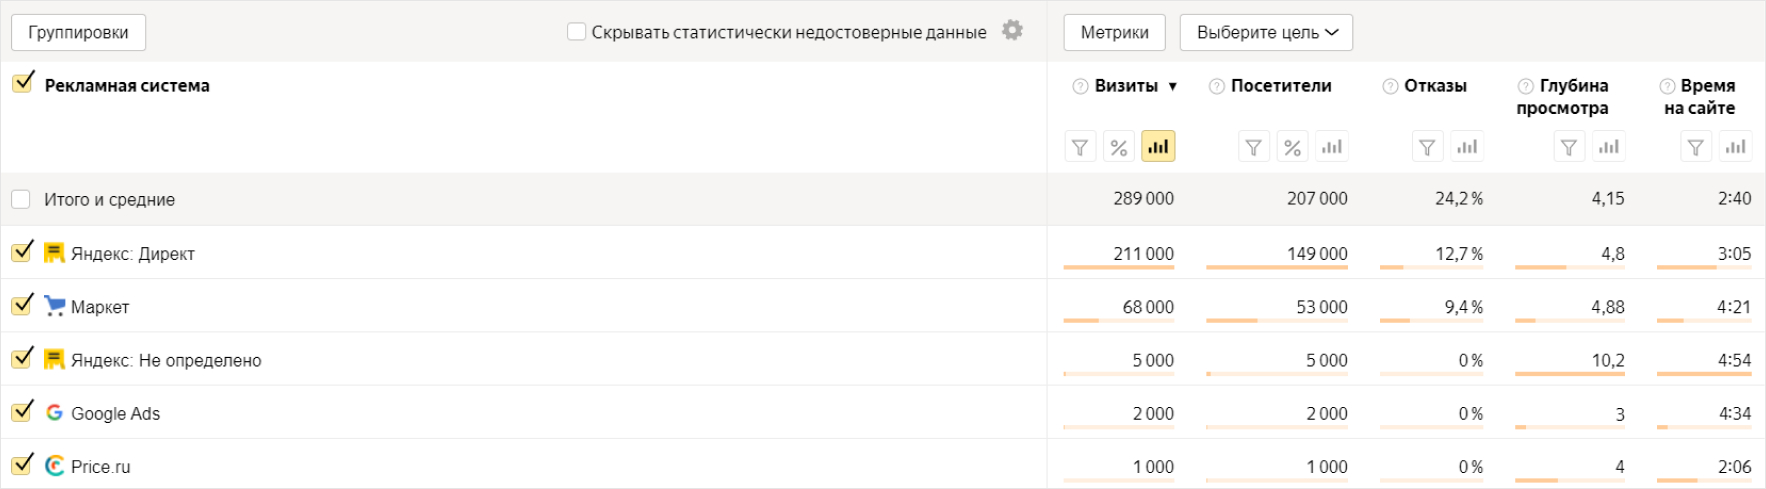Click bar chart icon under Отказы

tap(1467, 147)
